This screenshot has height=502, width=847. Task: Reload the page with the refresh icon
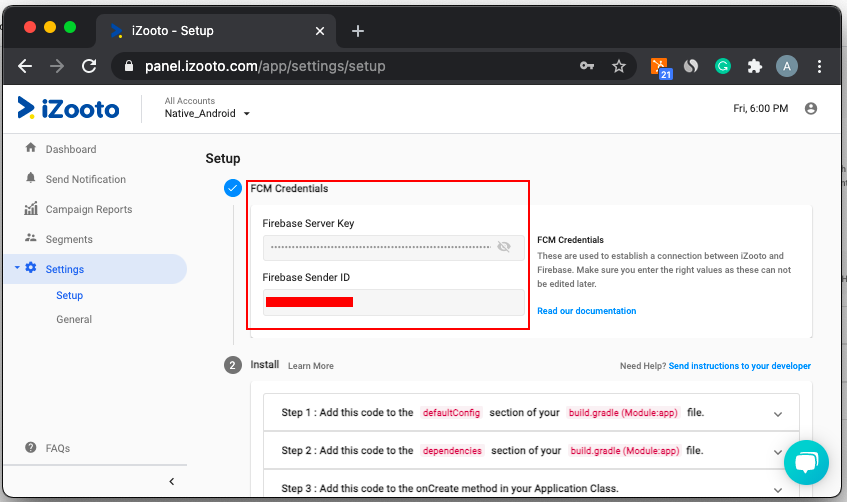89,66
